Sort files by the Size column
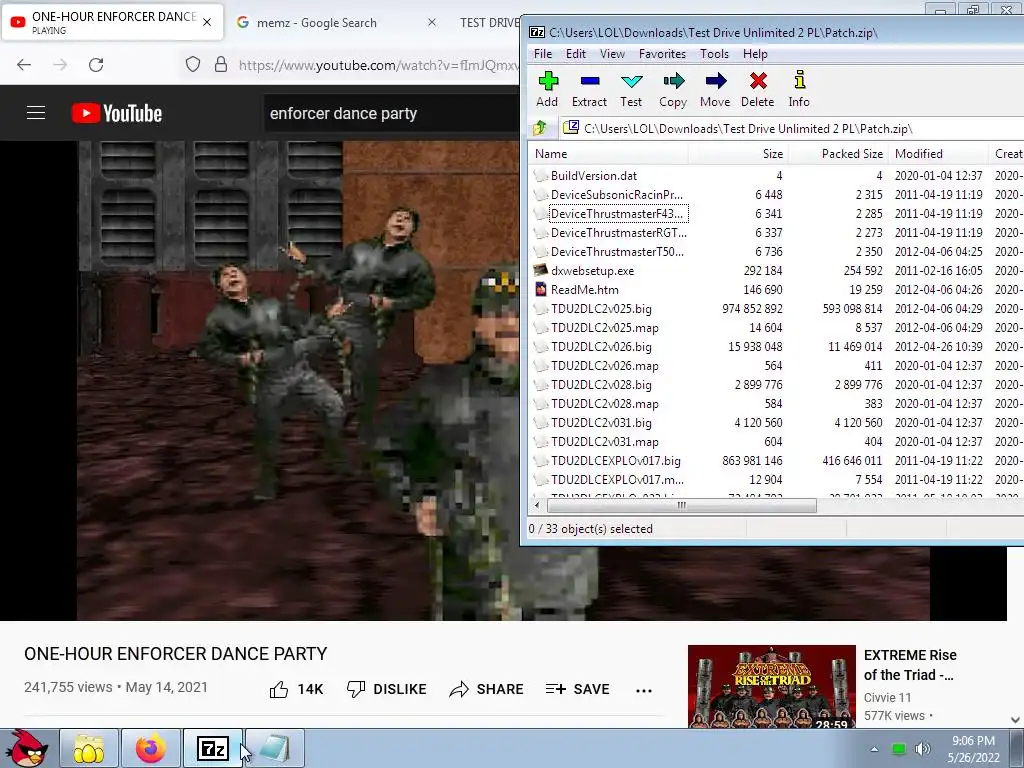The image size is (1024, 768). point(739,153)
